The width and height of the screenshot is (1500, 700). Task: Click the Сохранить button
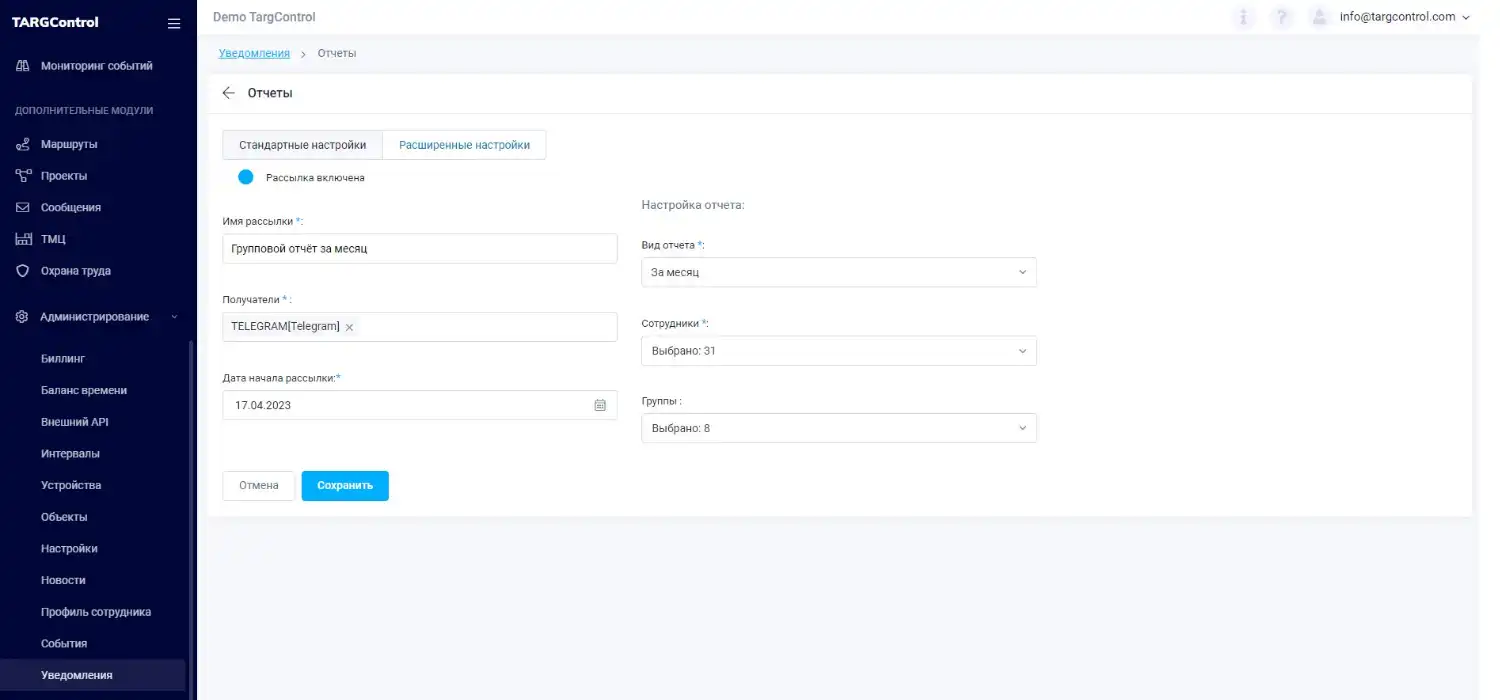(344, 485)
